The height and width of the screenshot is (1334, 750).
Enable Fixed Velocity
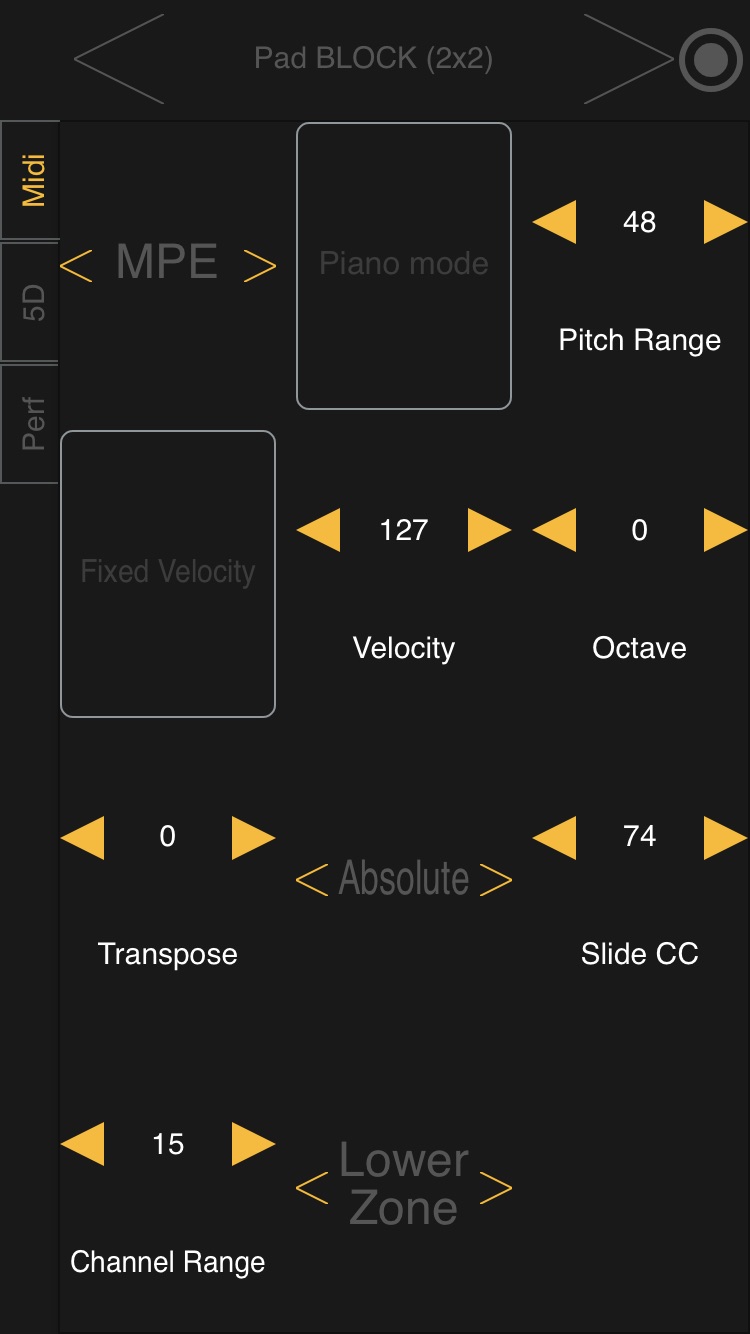[x=168, y=572]
